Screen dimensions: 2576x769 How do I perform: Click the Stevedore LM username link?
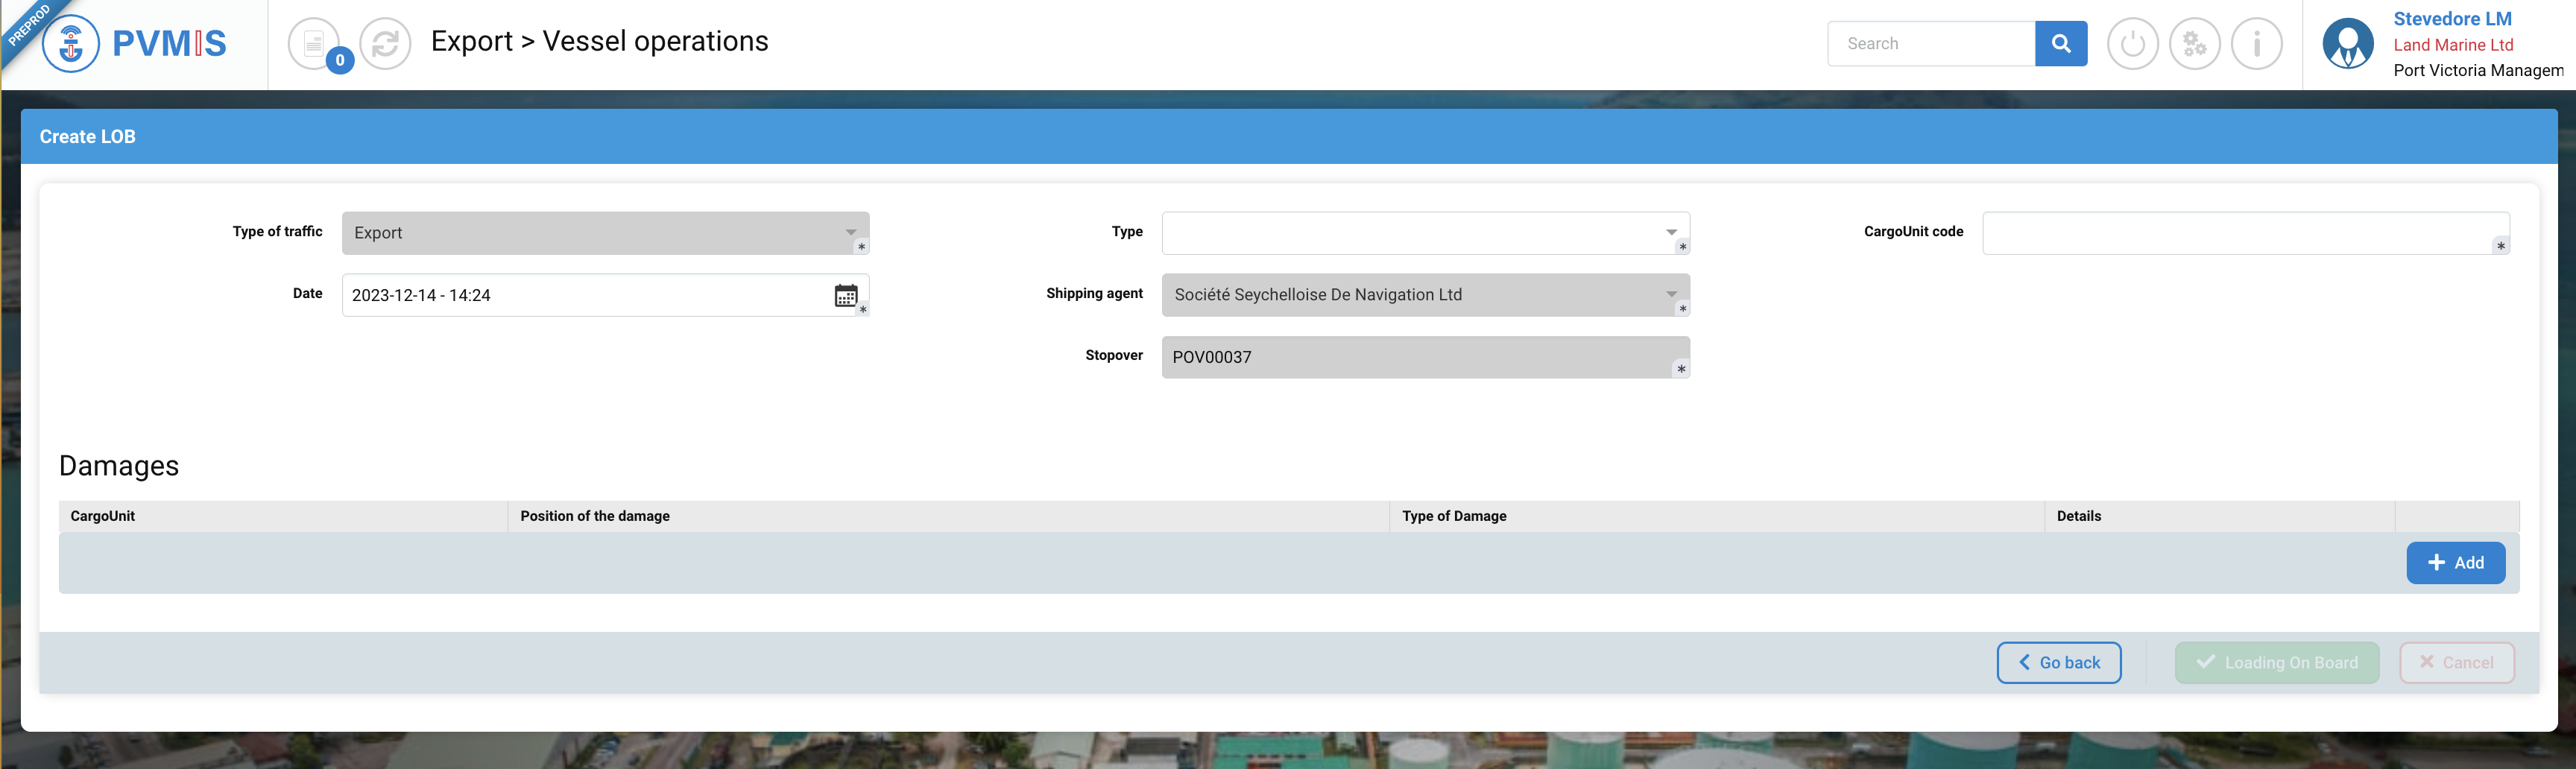(2452, 19)
